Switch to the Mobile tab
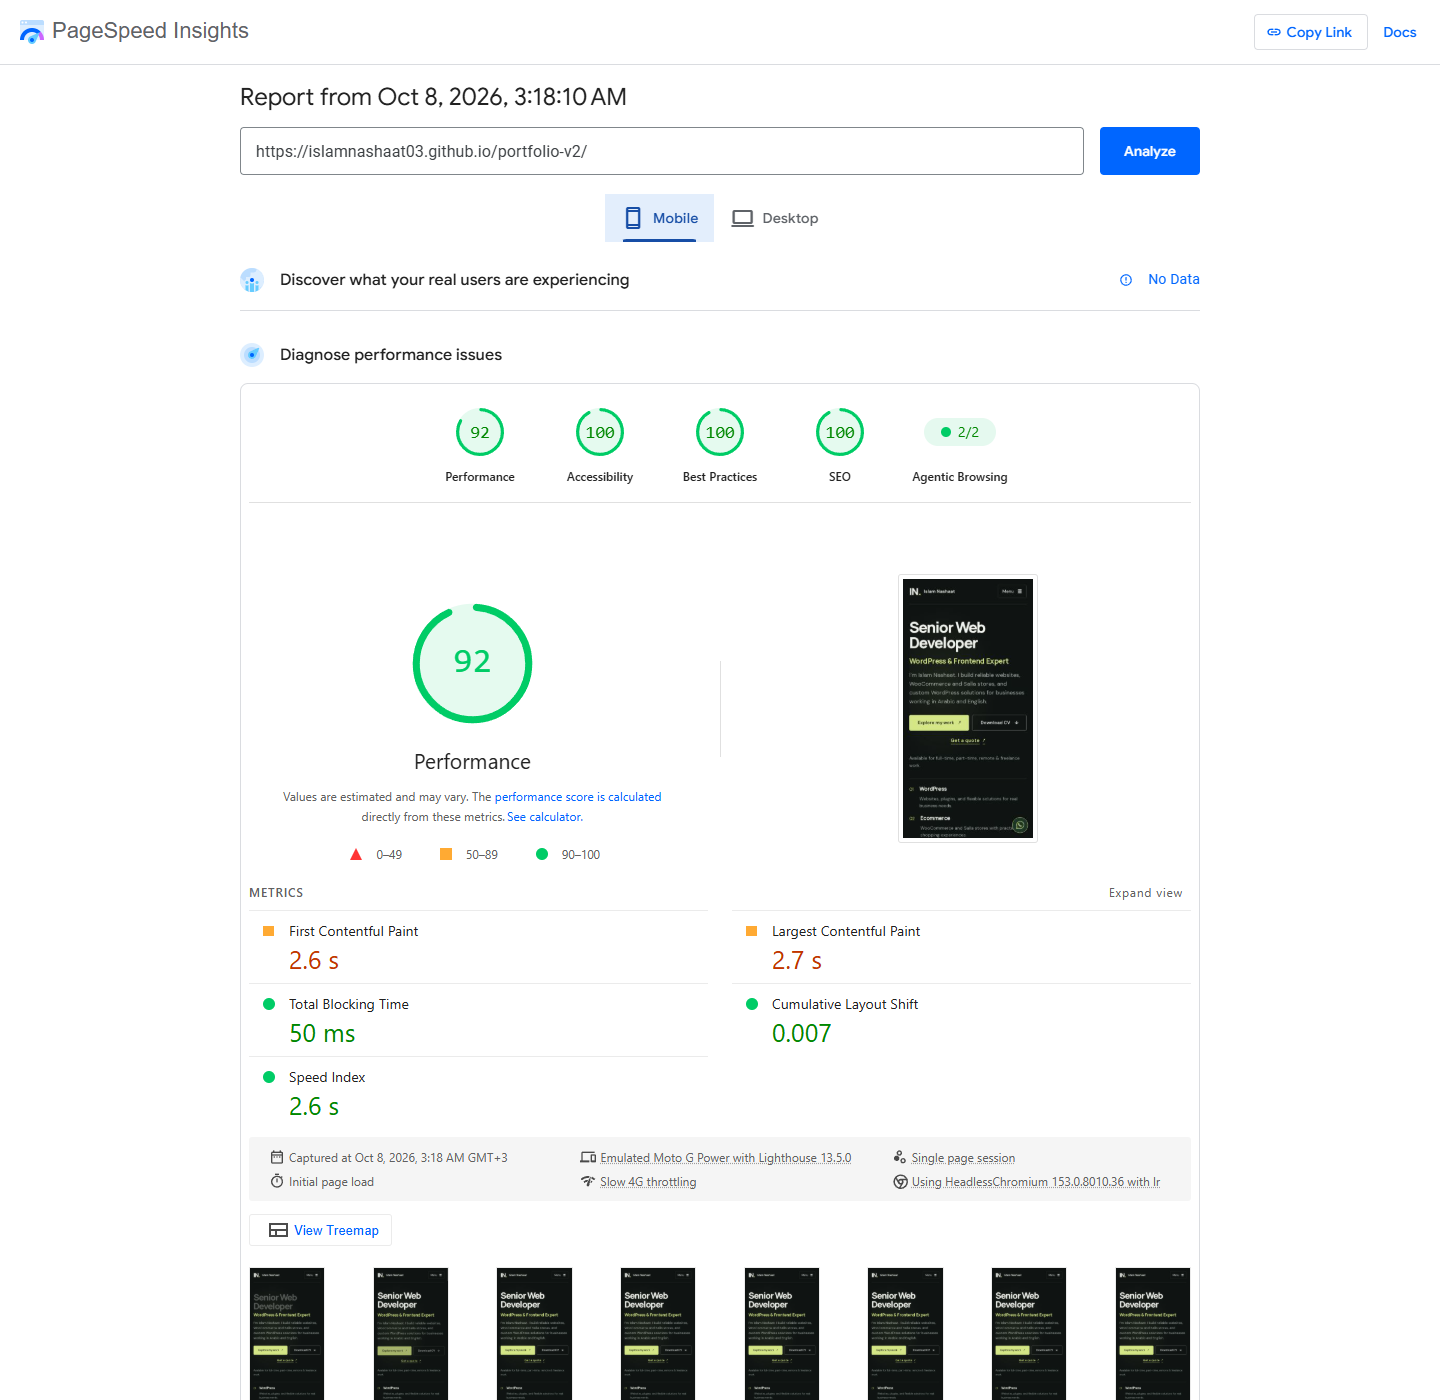 [659, 218]
